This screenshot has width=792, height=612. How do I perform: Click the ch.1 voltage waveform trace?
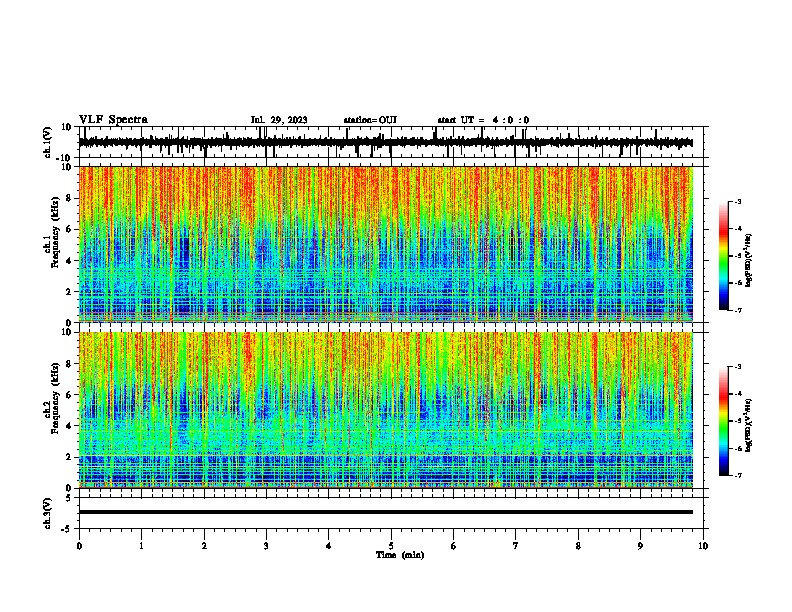click(x=385, y=142)
